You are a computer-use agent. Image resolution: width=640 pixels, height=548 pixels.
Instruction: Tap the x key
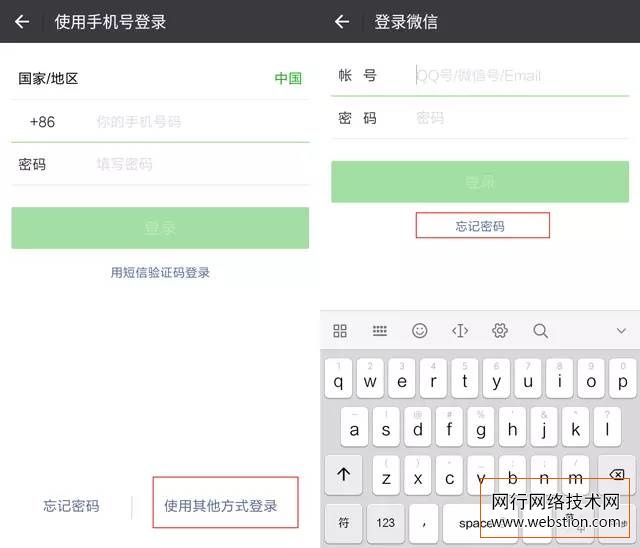tap(418, 475)
